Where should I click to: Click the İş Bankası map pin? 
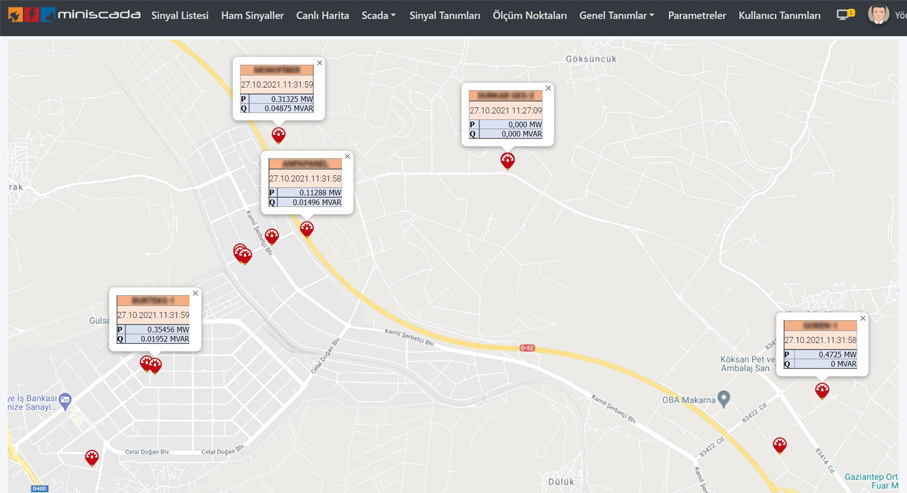(x=65, y=400)
